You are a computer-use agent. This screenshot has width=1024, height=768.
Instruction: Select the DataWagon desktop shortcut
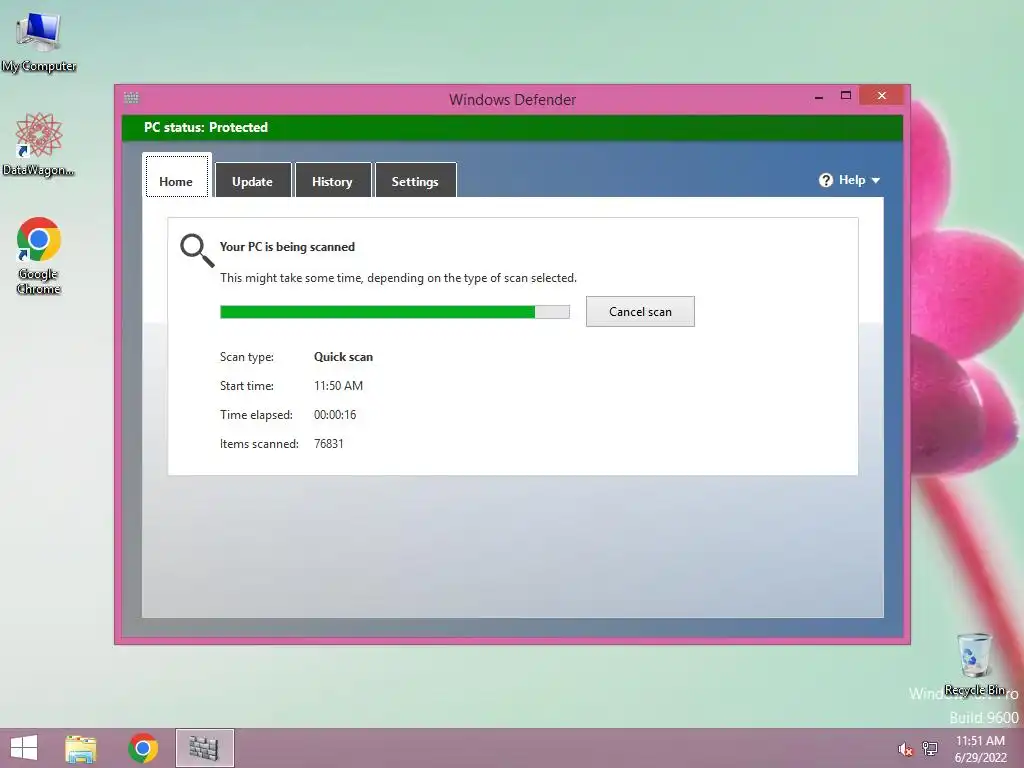coord(39,144)
